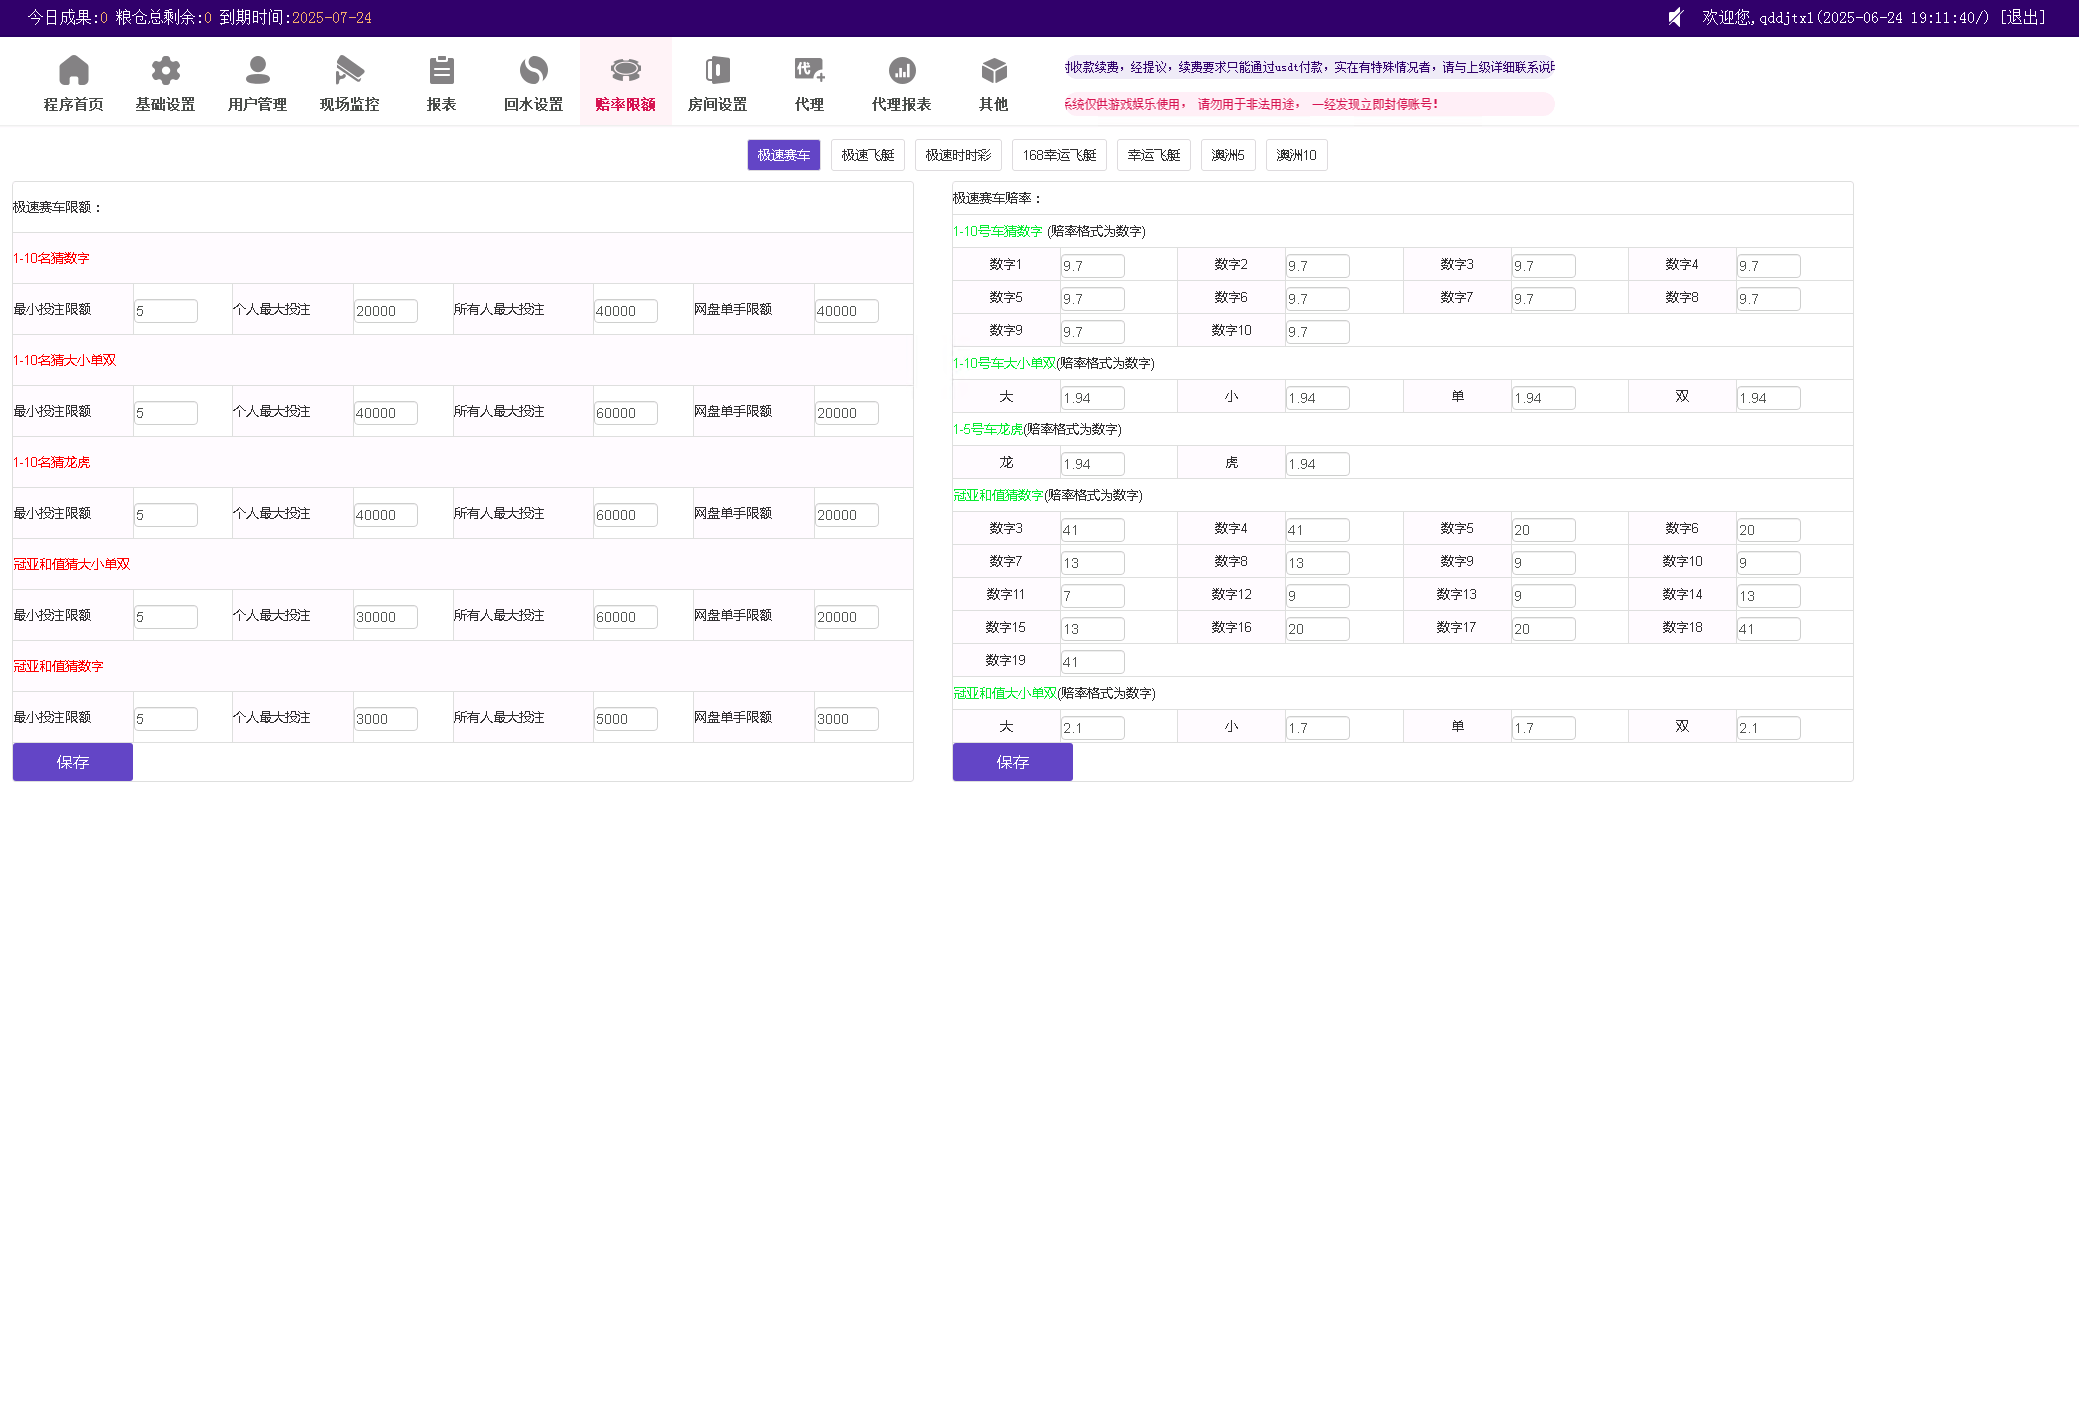
Task: Open 用户管理 user icon
Action: pyautogui.click(x=257, y=71)
